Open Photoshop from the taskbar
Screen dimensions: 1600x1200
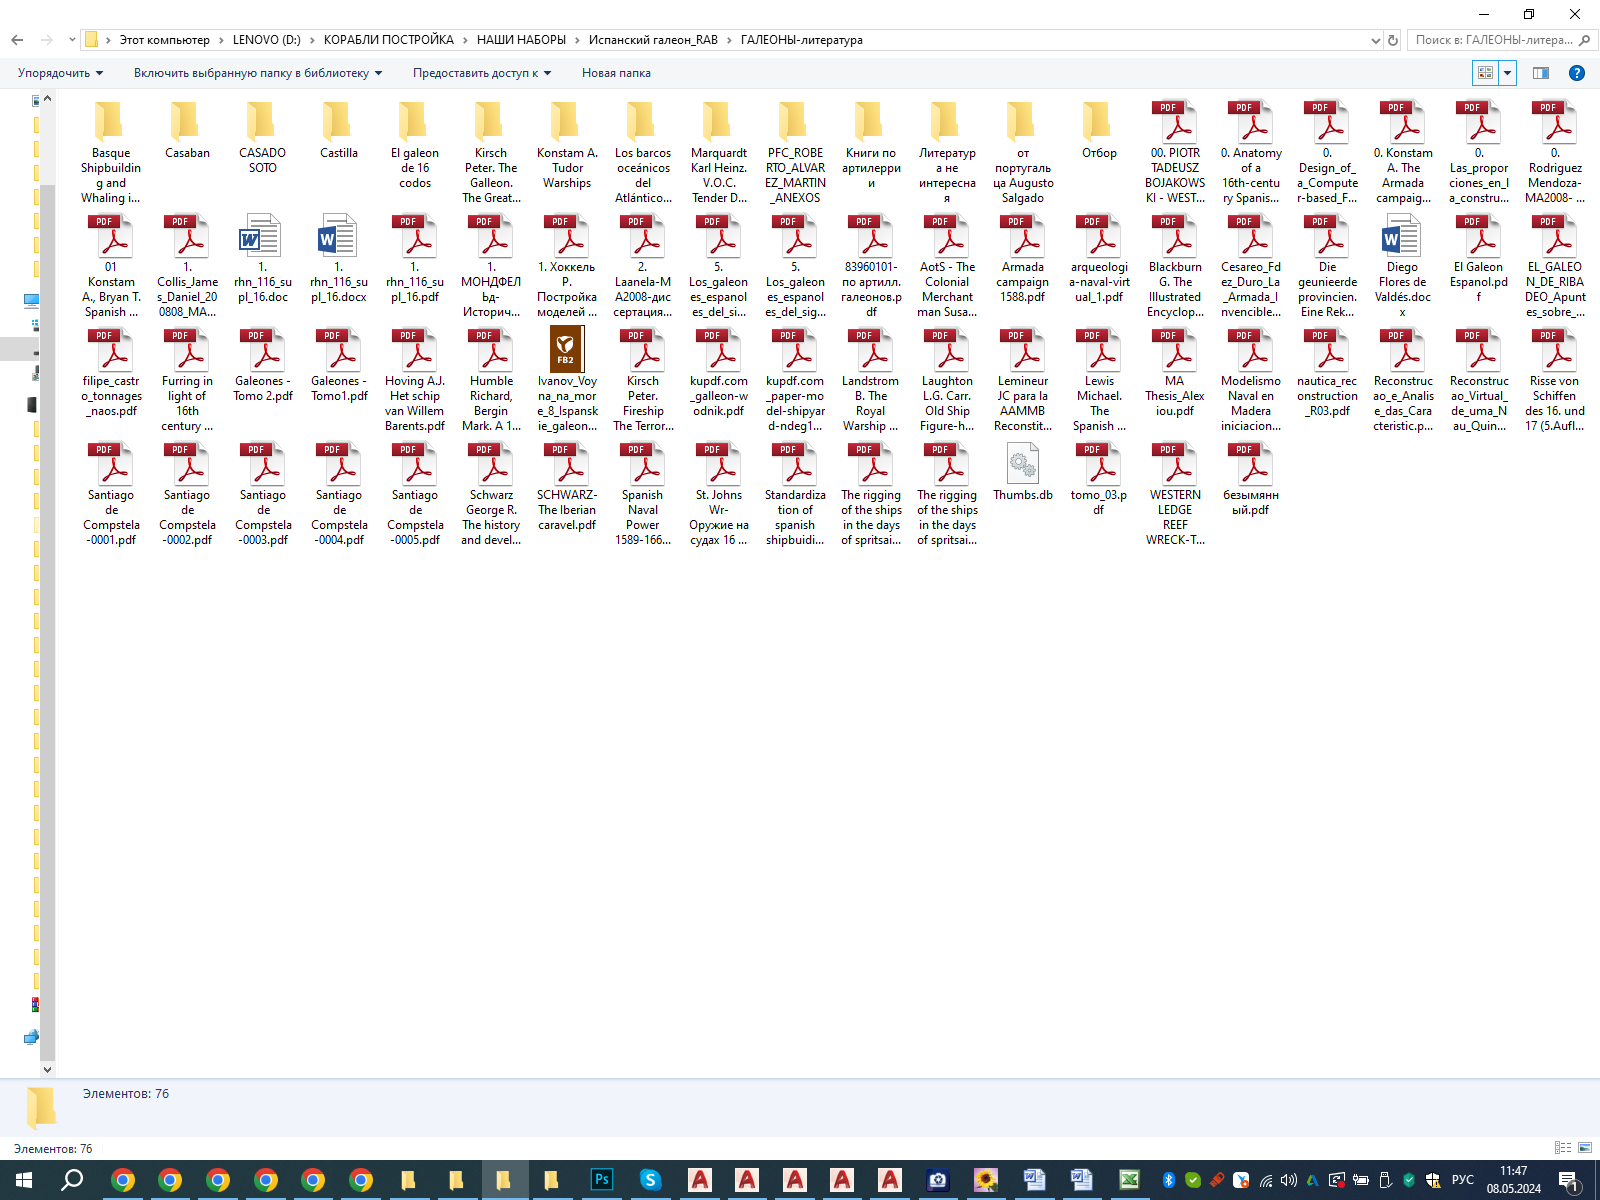[x=602, y=1180]
